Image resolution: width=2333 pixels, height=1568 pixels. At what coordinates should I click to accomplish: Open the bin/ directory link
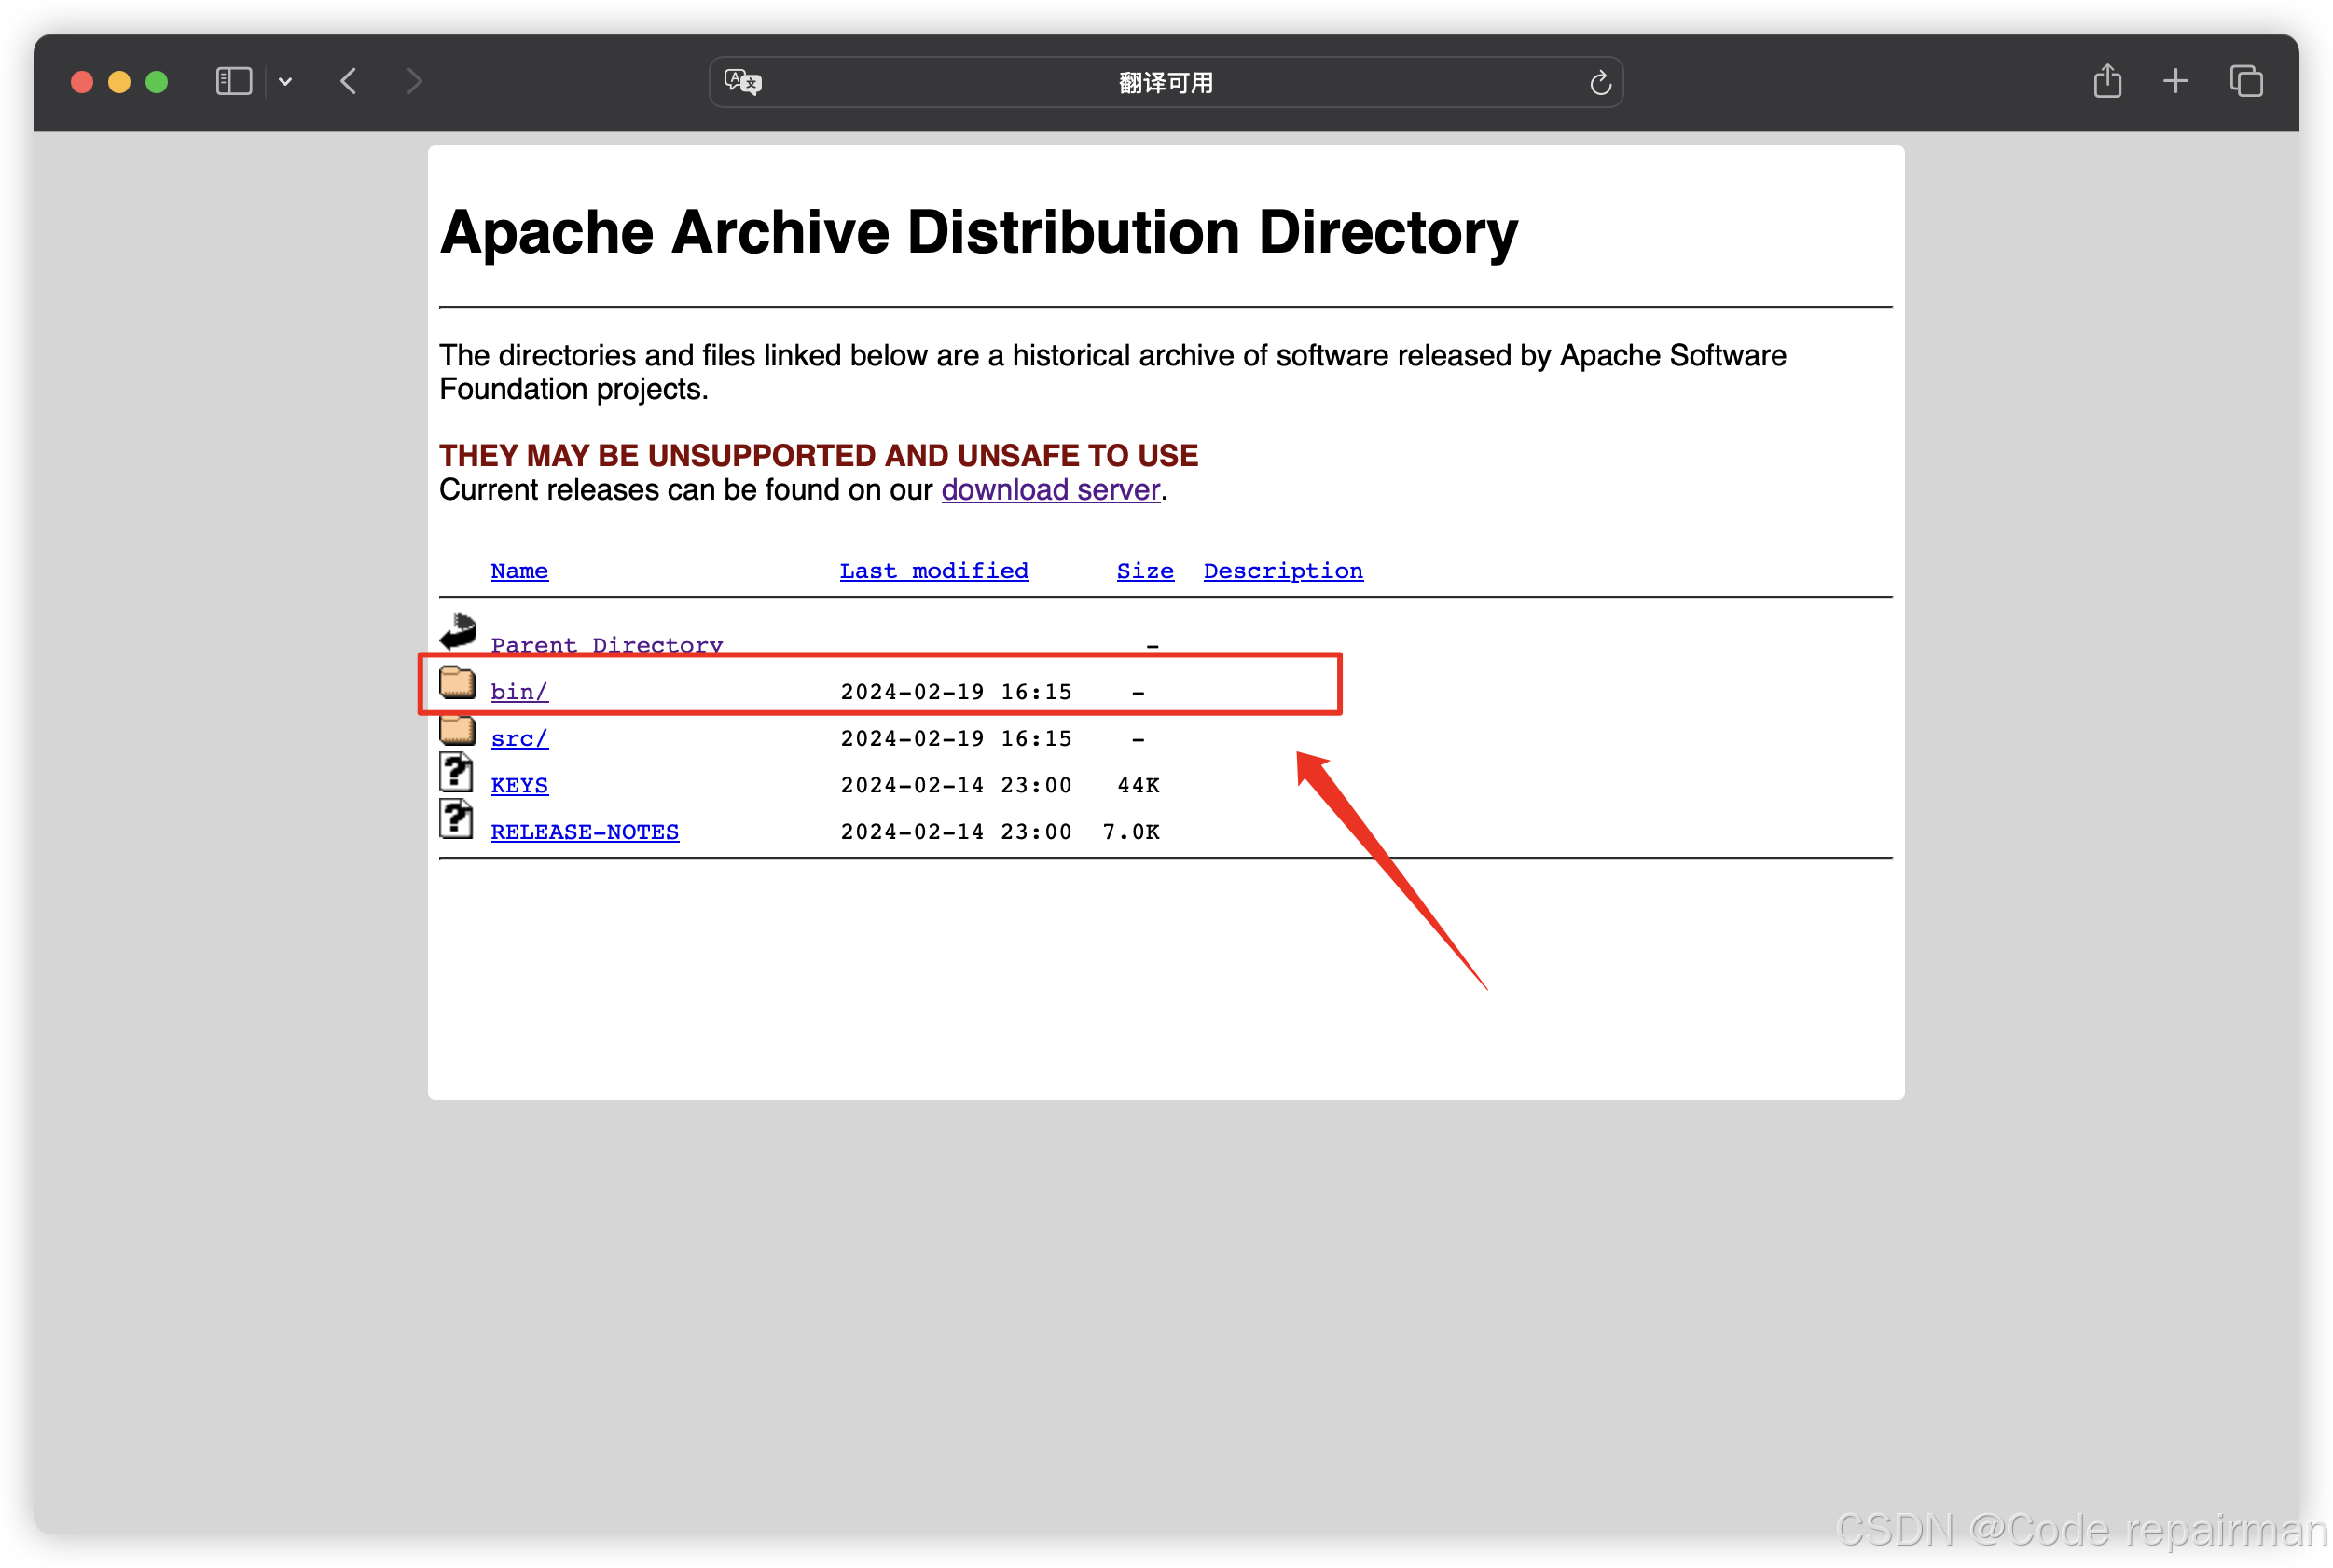click(x=519, y=692)
